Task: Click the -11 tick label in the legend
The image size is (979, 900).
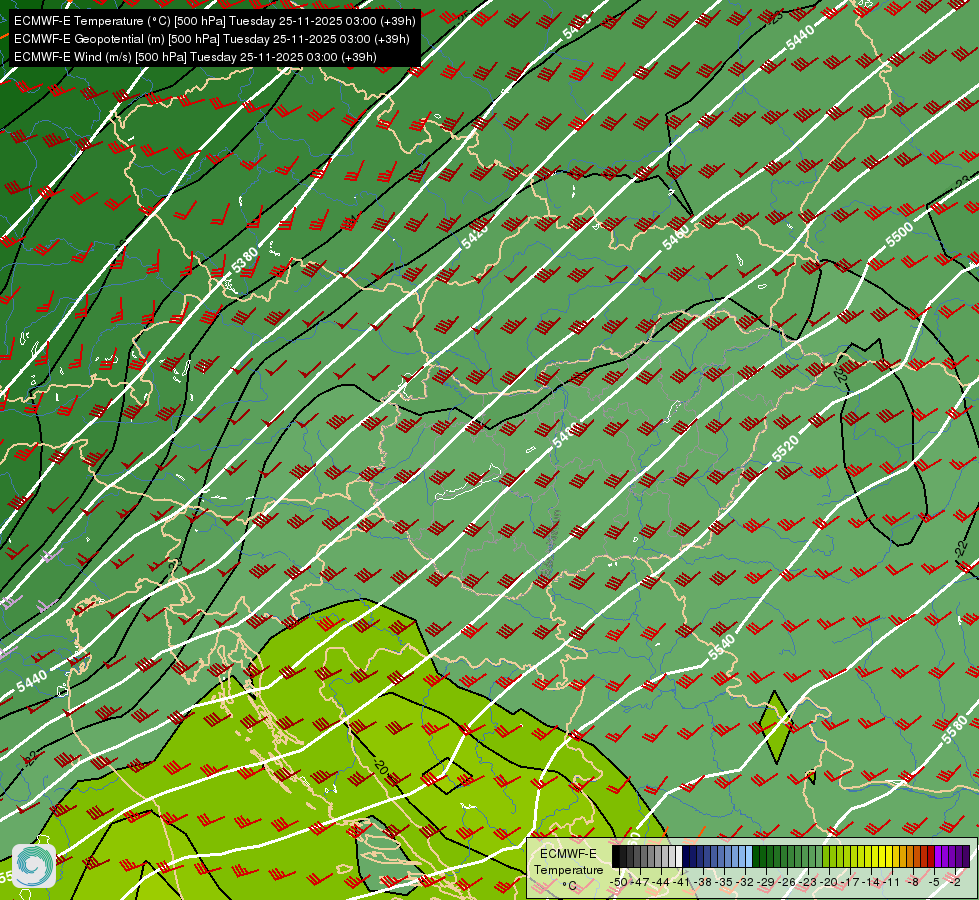Action: (x=891, y=882)
